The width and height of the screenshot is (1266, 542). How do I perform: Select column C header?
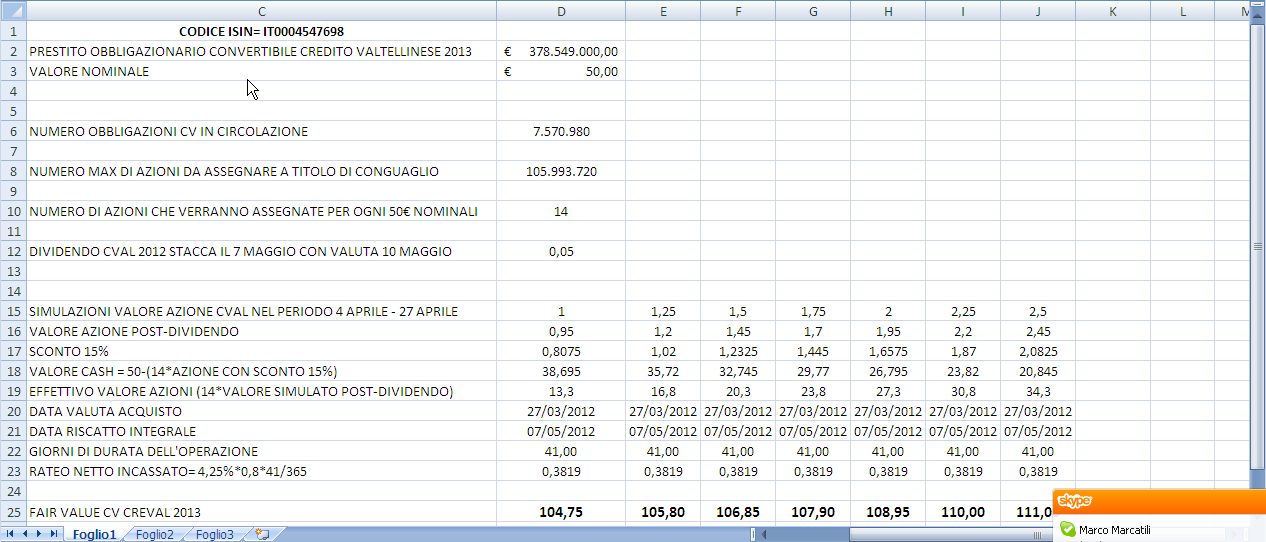tap(261, 11)
